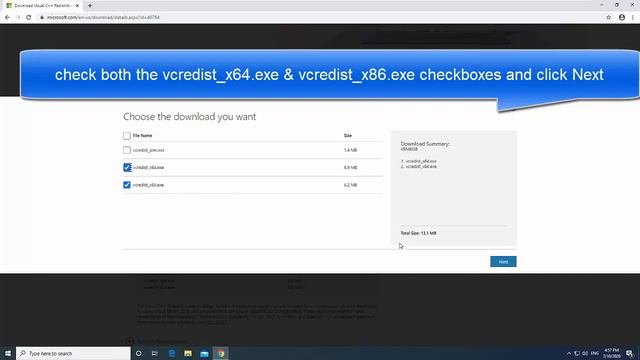Click the Type here to search box
Viewport: 640px width, 360px height.
click(73, 353)
